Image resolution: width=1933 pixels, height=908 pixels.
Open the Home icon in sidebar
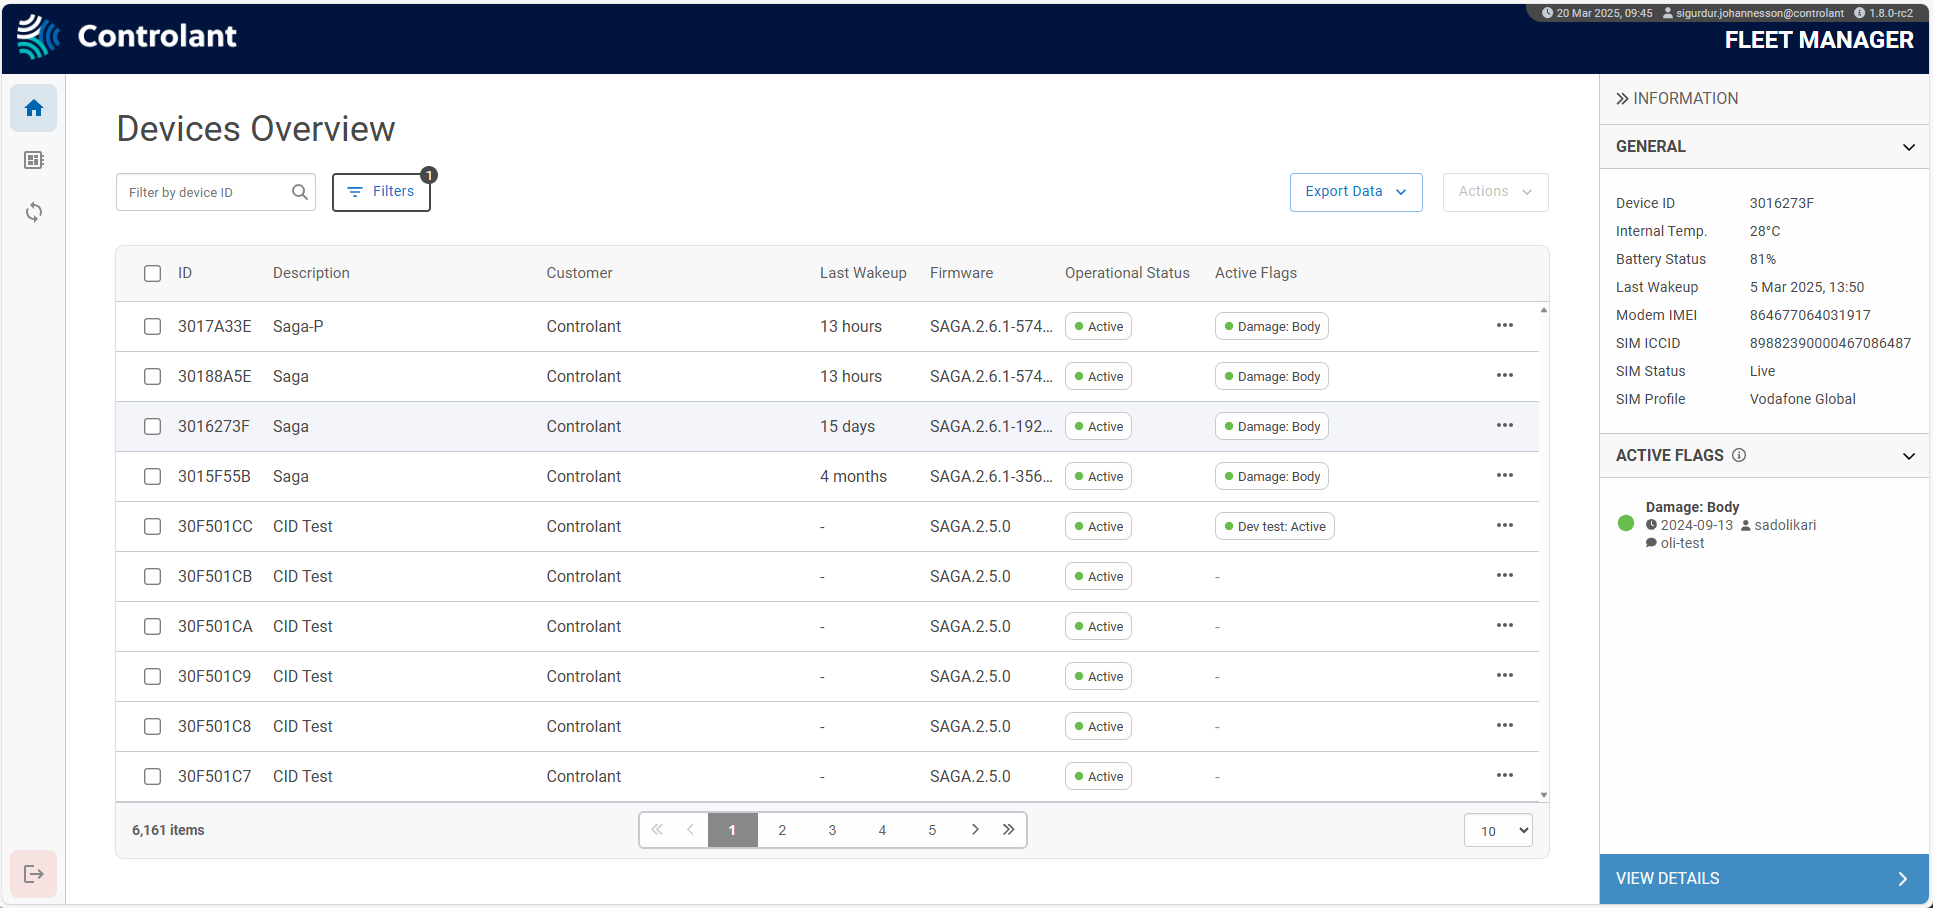34,108
